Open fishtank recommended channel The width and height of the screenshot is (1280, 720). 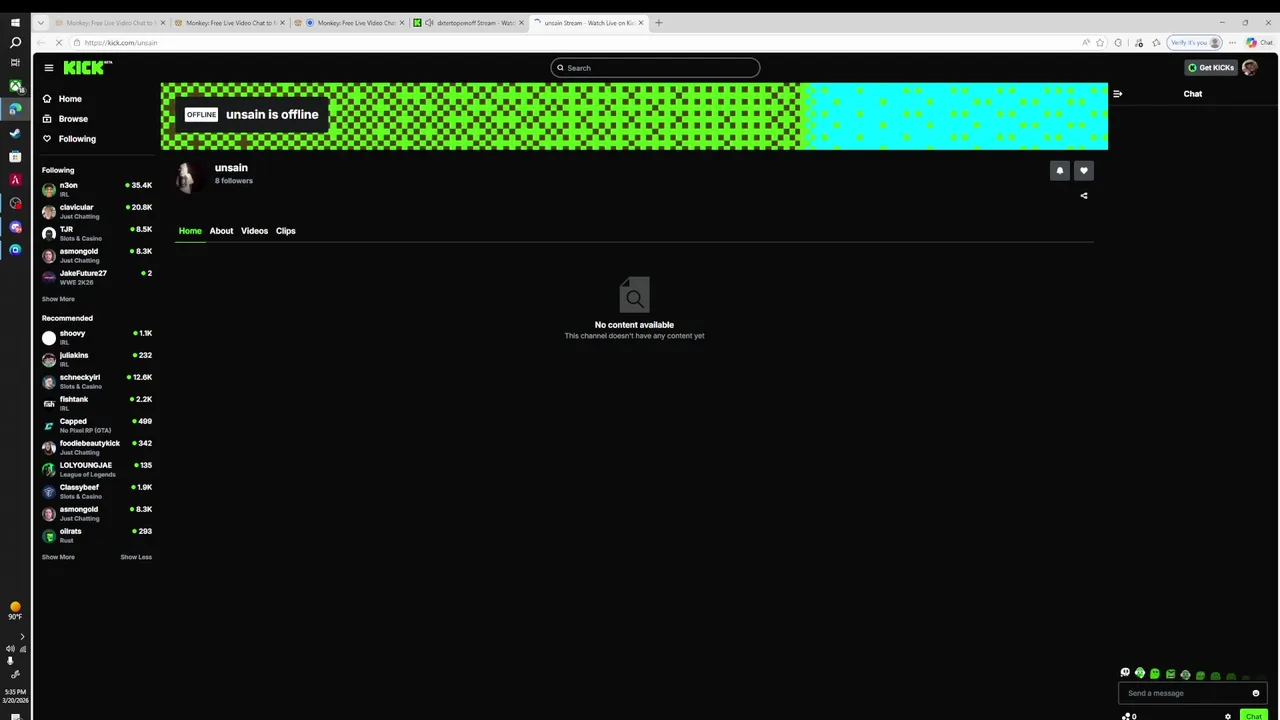coord(97,404)
